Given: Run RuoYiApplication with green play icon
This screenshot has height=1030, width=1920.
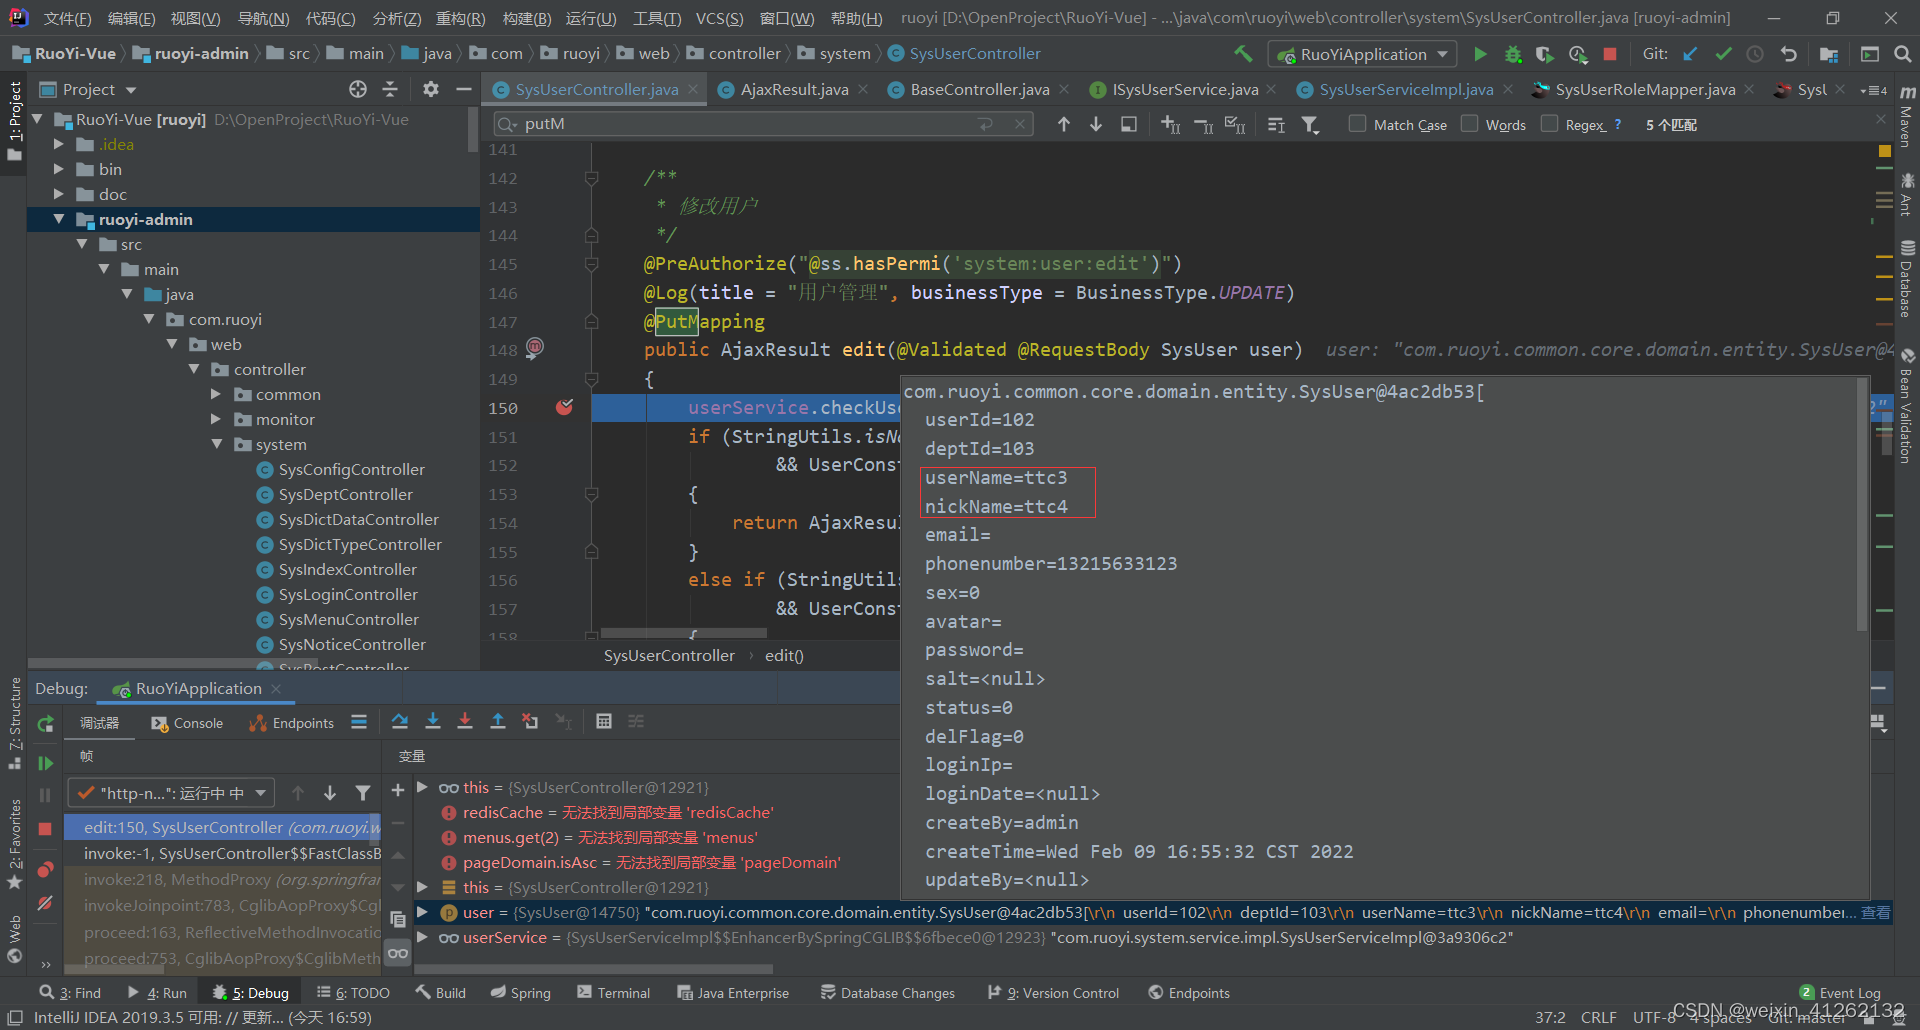Looking at the screenshot, I should (x=1481, y=54).
